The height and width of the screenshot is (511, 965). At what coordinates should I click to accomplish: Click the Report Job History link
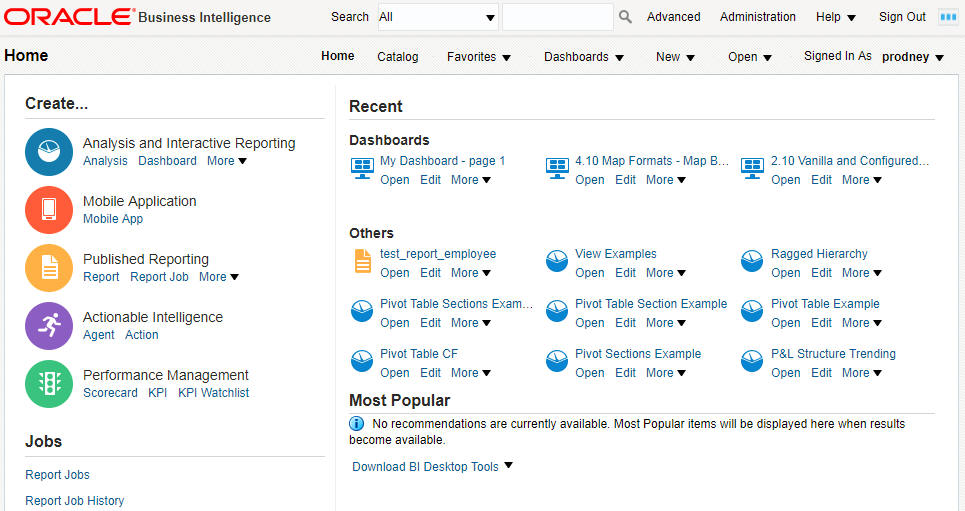coord(74,501)
